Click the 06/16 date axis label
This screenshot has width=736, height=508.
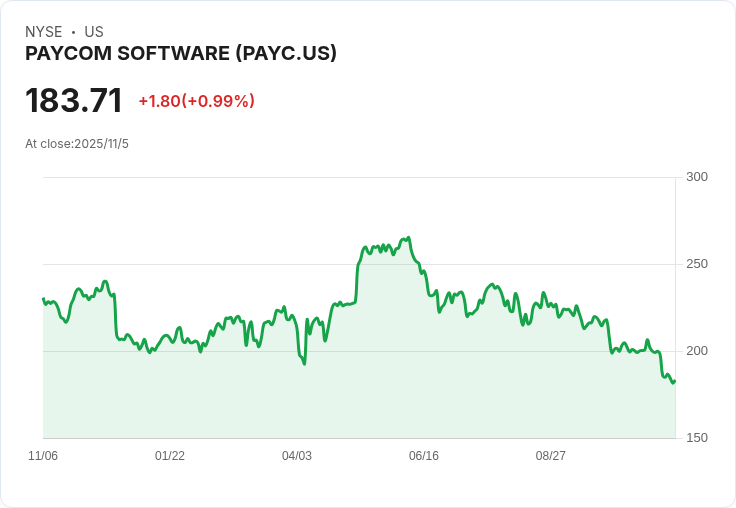pyautogui.click(x=424, y=456)
